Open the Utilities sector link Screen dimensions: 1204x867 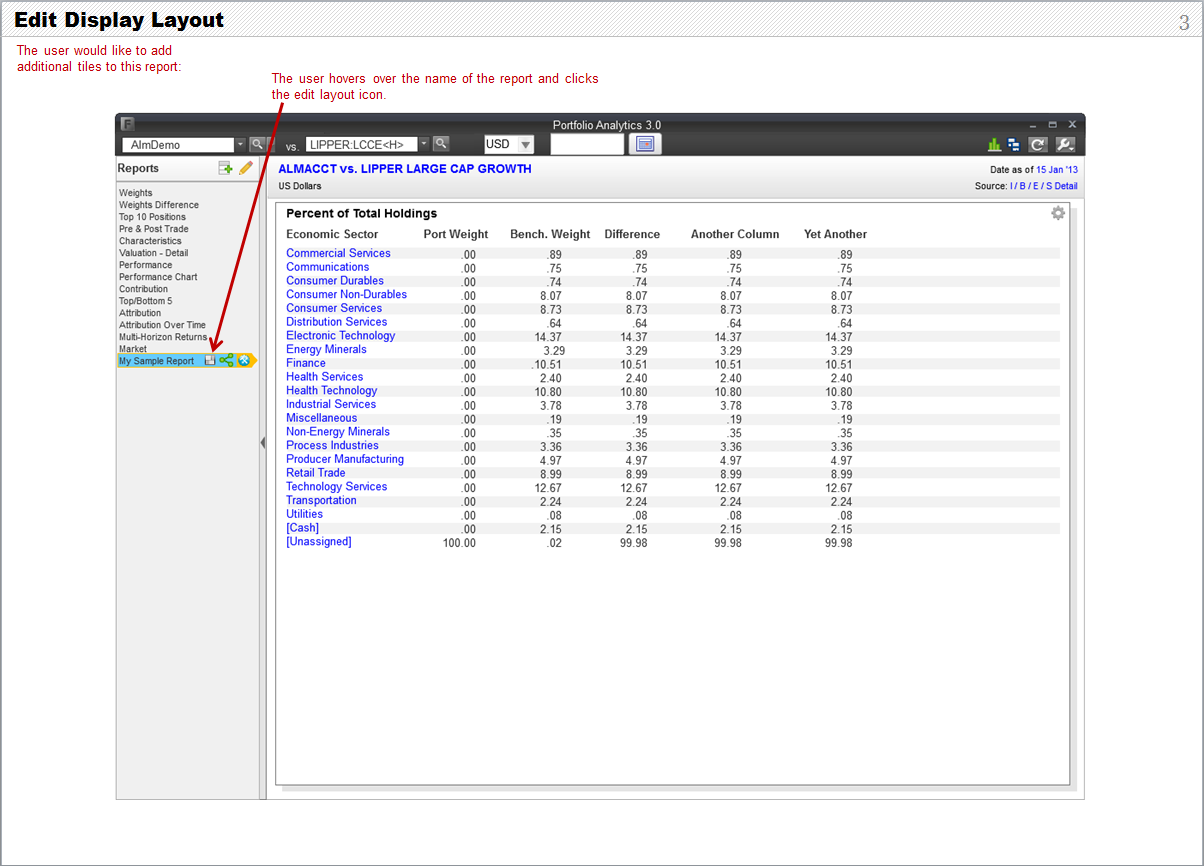click(x=304, y=514)
